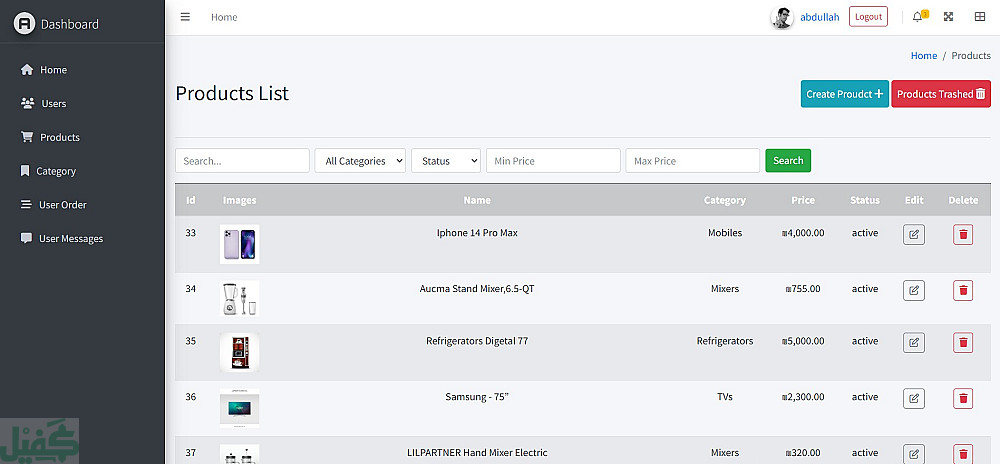This screenshot has width=1000, height=464.
Task: Go to Category in the sidebar
Action: (55, 171)
